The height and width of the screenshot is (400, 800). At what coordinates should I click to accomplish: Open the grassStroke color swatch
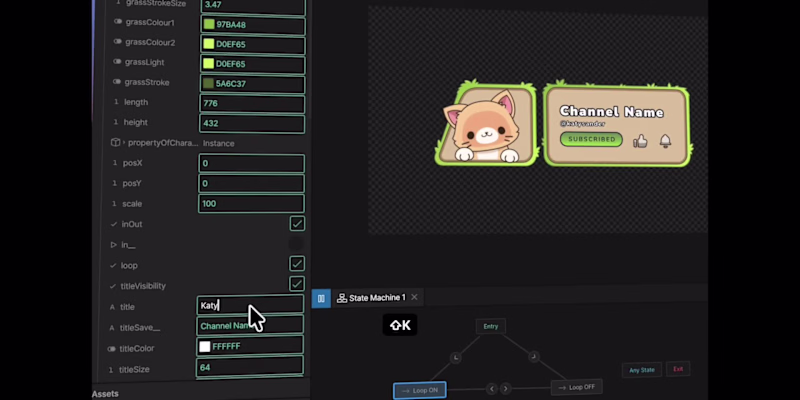point(208,84)
